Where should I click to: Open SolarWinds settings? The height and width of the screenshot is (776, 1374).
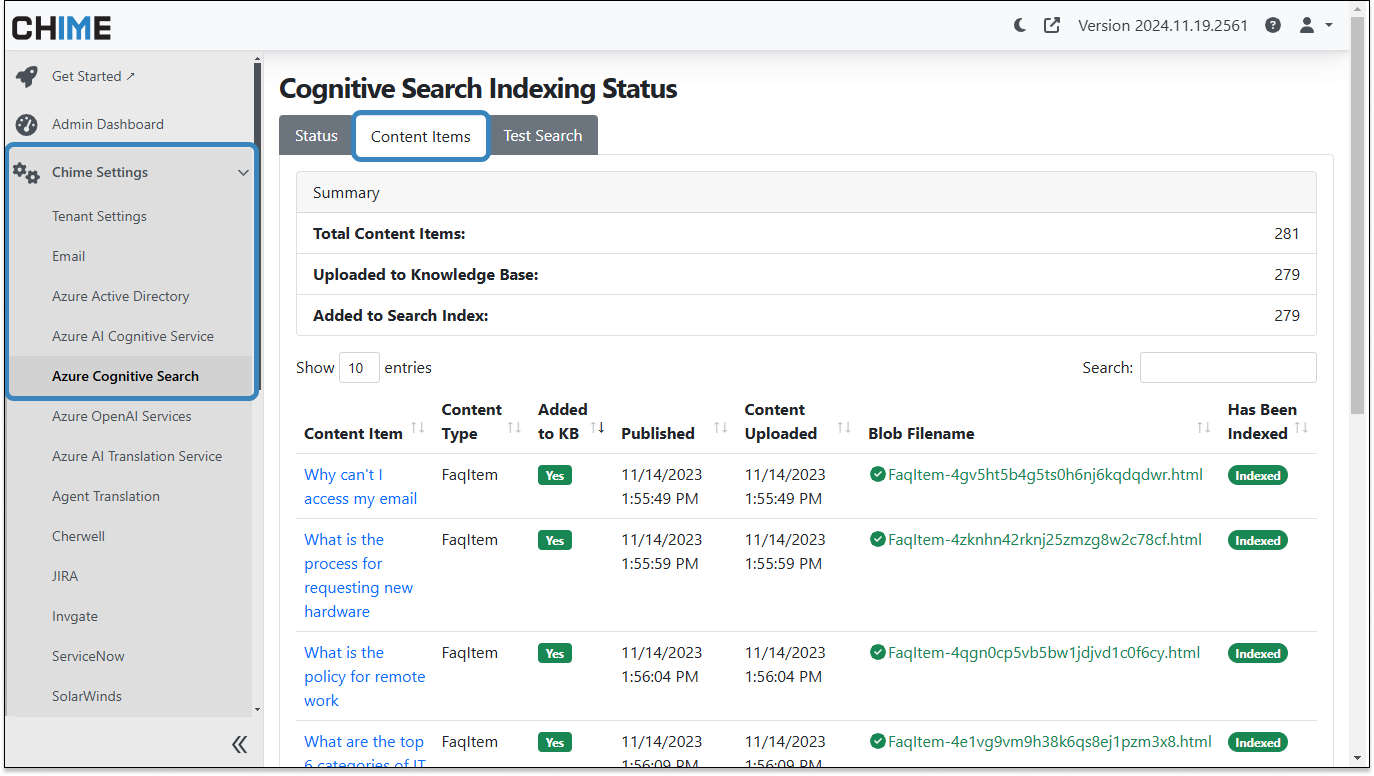[87, 697]
